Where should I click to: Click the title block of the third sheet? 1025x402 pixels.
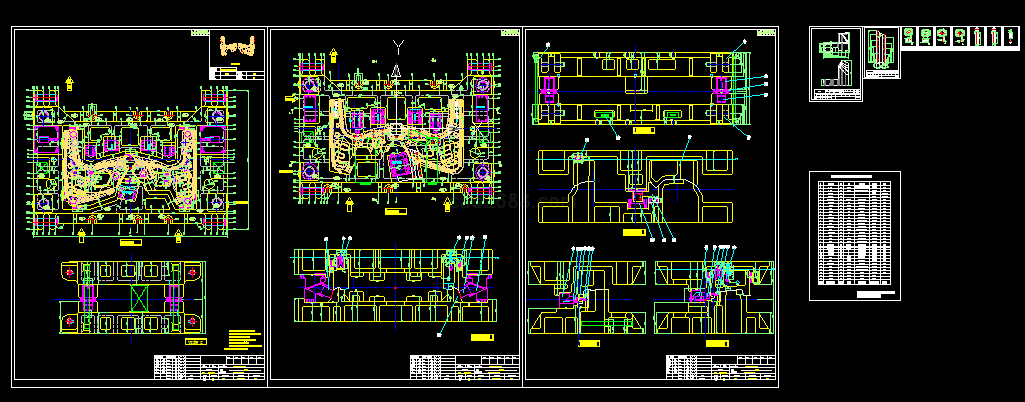pyautogui.click(x=720, y=367)
